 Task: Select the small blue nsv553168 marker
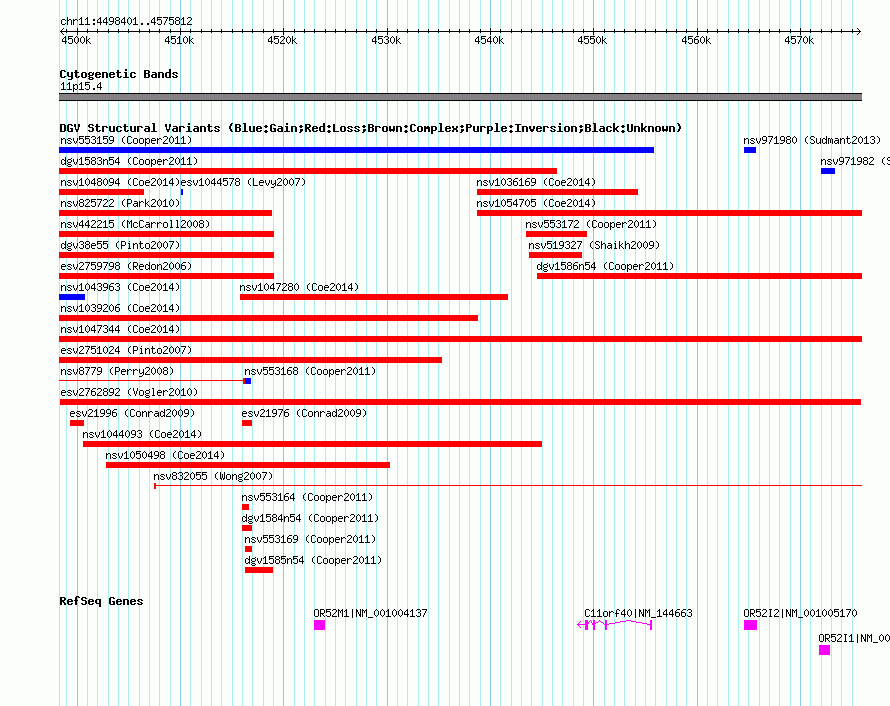pos(247,381)
